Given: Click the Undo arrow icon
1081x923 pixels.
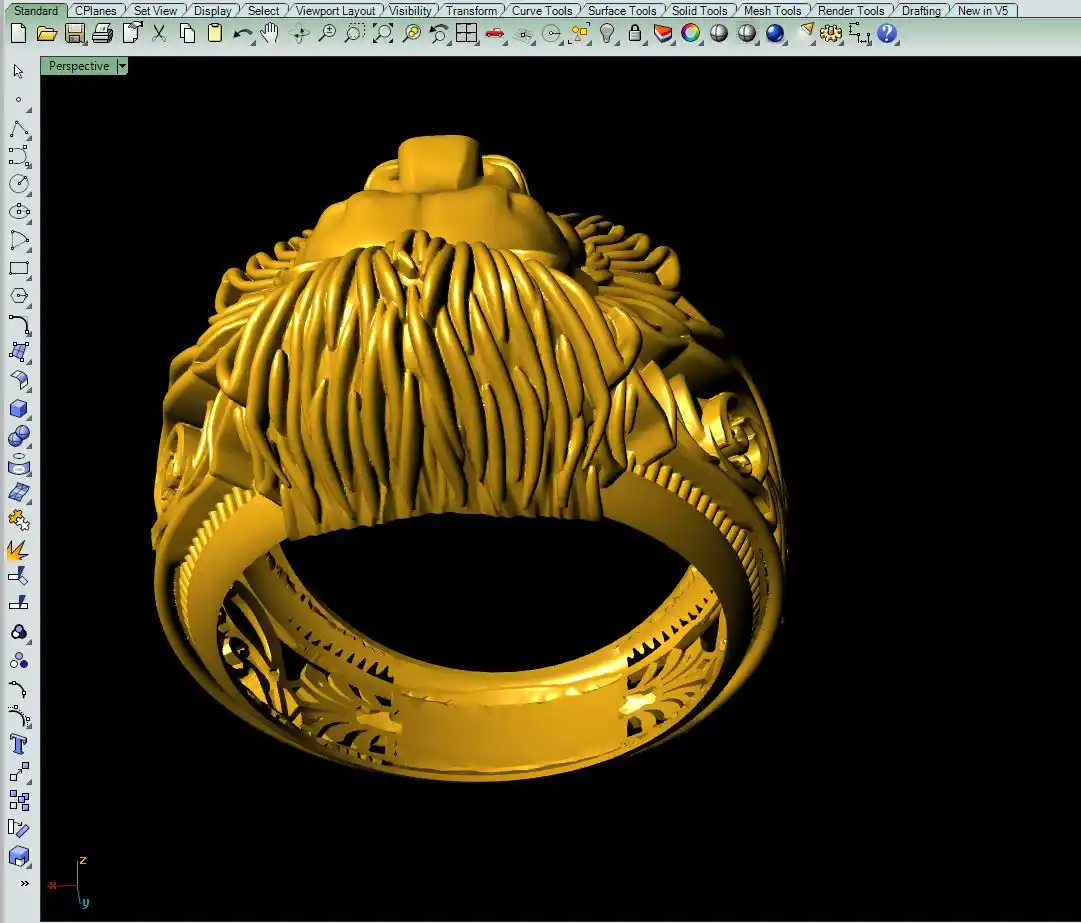Looking at the screenshot, I should pyautogui.click(x=242, y=33).
